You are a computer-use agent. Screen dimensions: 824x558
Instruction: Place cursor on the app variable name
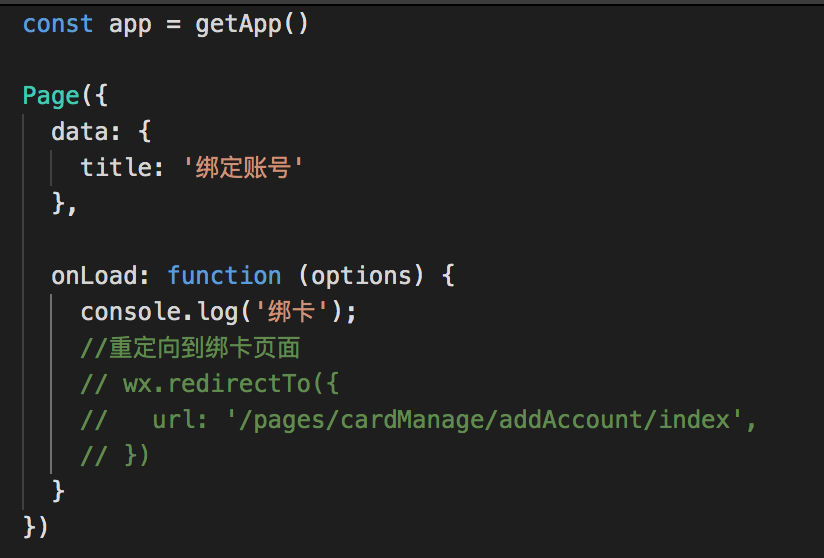(x=130, y=25)
